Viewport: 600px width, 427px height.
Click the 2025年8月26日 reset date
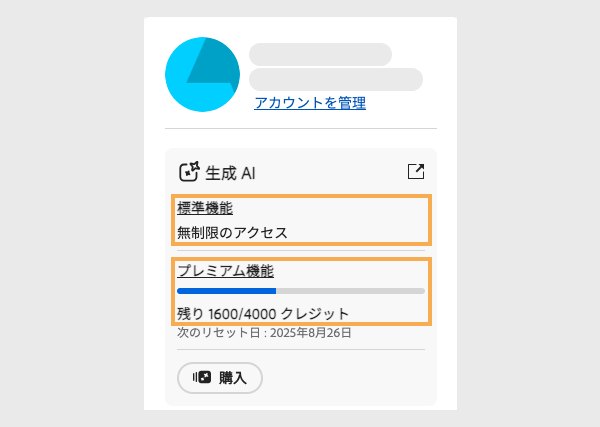(x=310, y=332)
